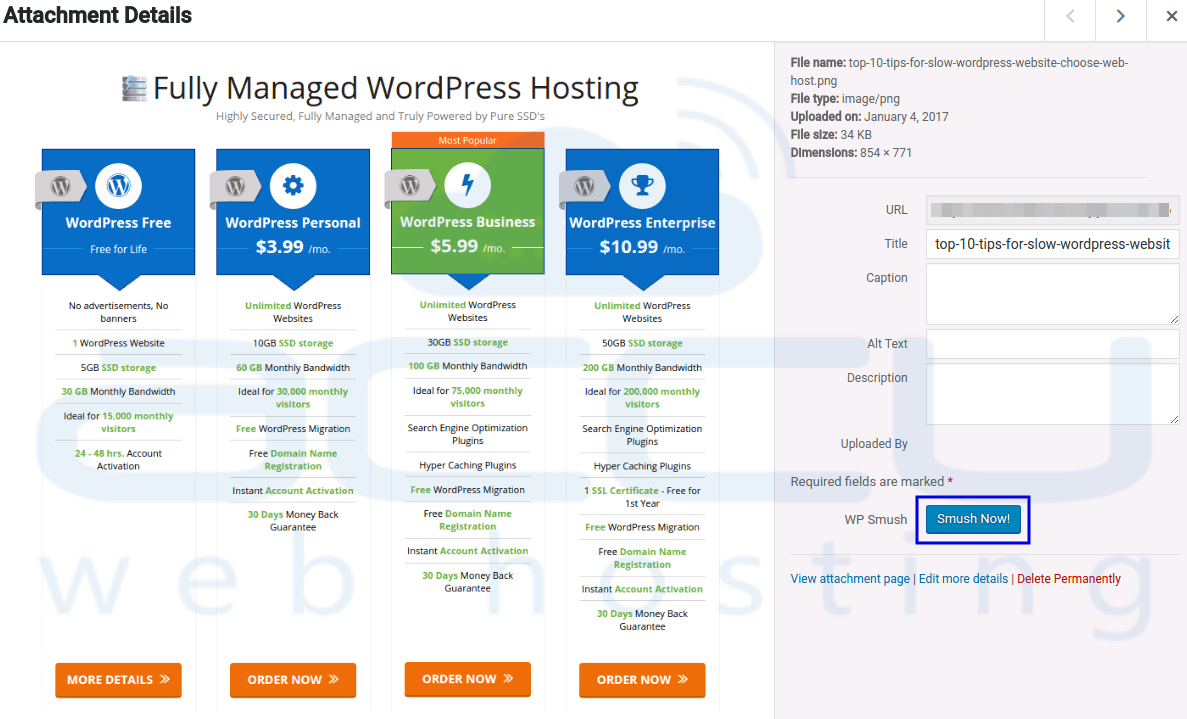Click the File name text in details

[x=959, y=72]
